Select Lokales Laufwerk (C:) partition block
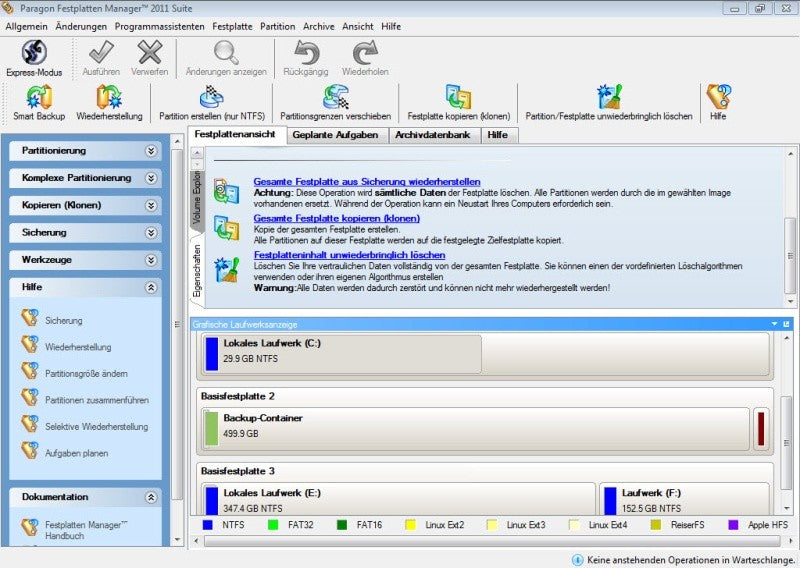Screen dimensions: 800x568 point(341,353)
